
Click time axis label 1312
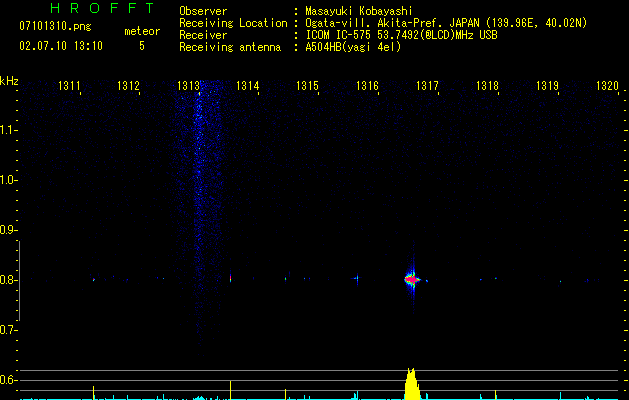point(128,86)
